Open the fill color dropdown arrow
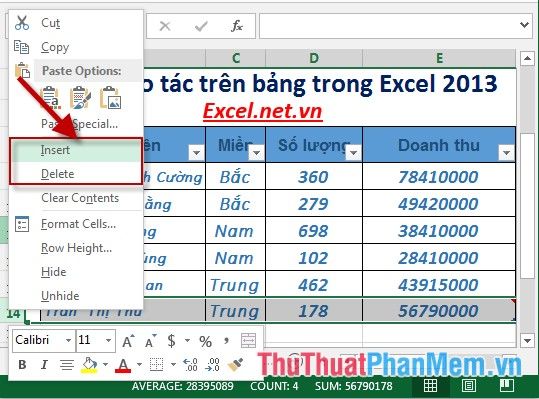This screenshot has width=539, height=399. click(x=105, y=364)
